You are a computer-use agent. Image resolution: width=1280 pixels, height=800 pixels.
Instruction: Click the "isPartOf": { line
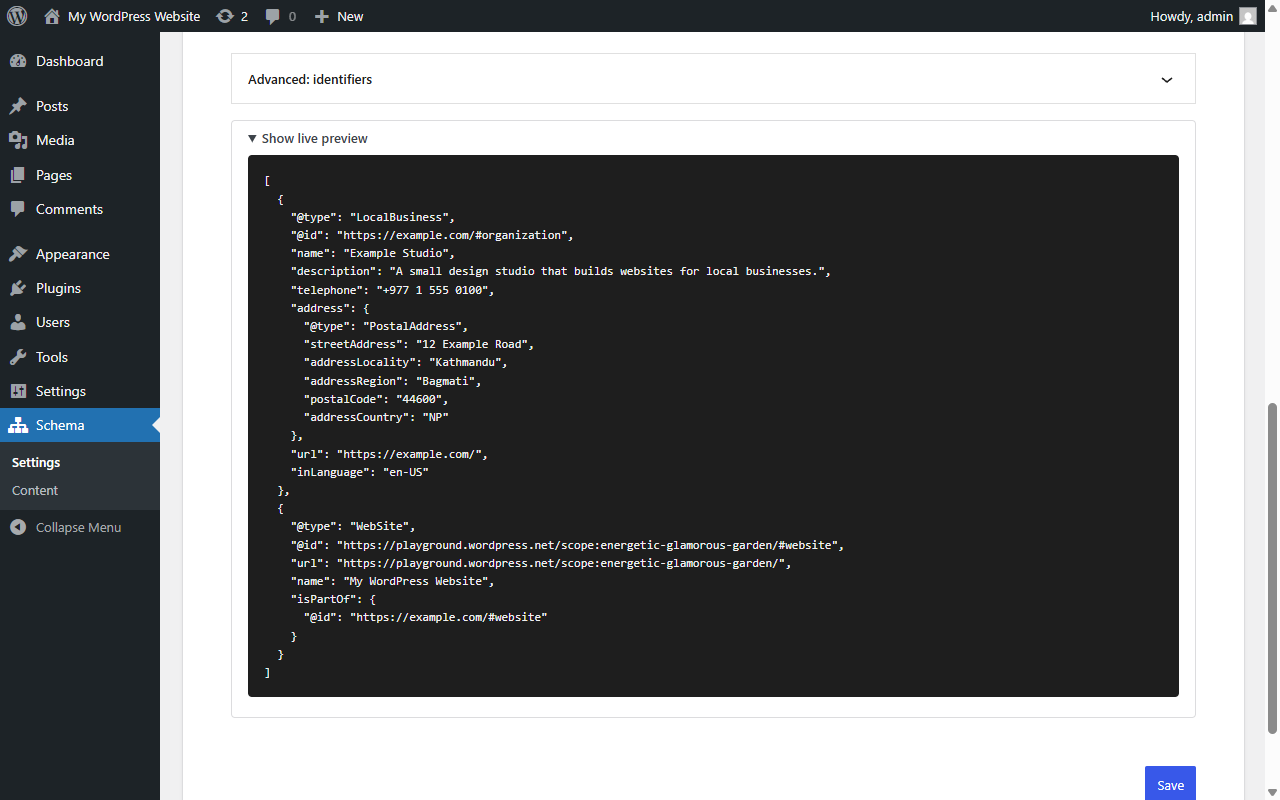click(333, 599)
